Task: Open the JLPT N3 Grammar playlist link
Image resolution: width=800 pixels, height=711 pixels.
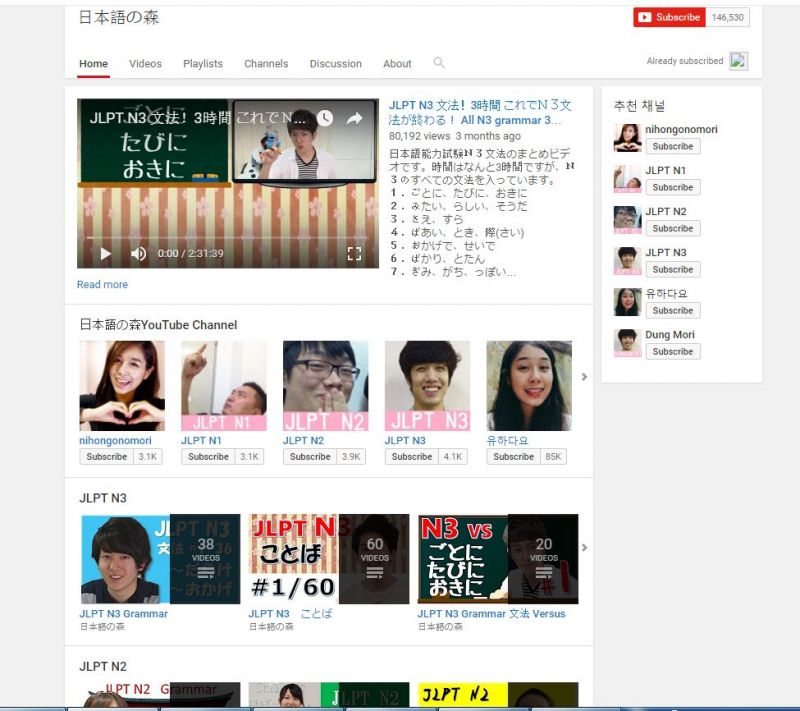Action: (x=123, y=614)
